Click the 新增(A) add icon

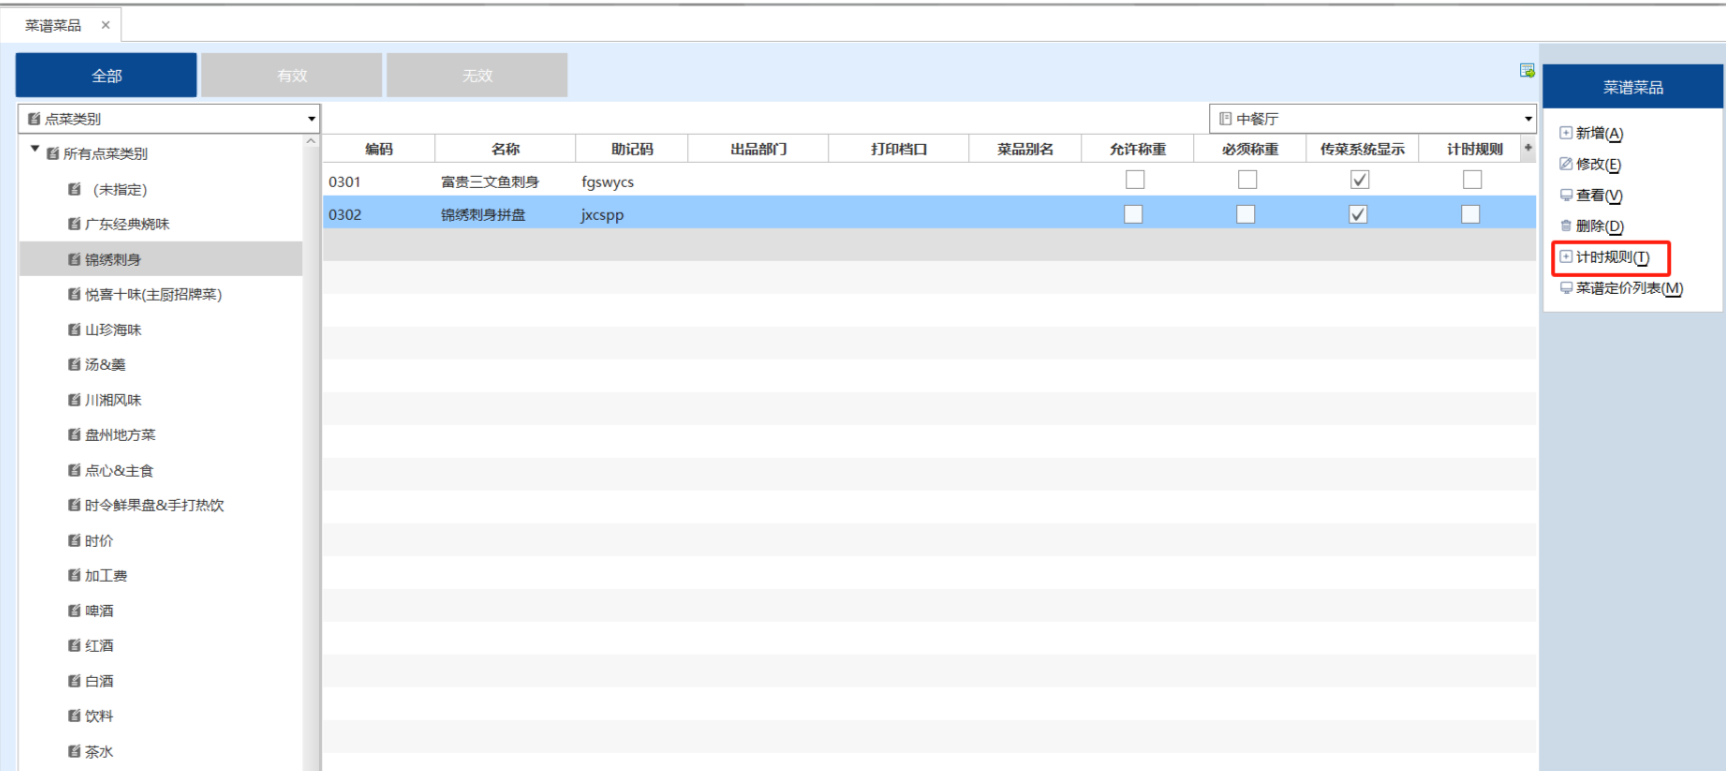(x=1566, y=133)
